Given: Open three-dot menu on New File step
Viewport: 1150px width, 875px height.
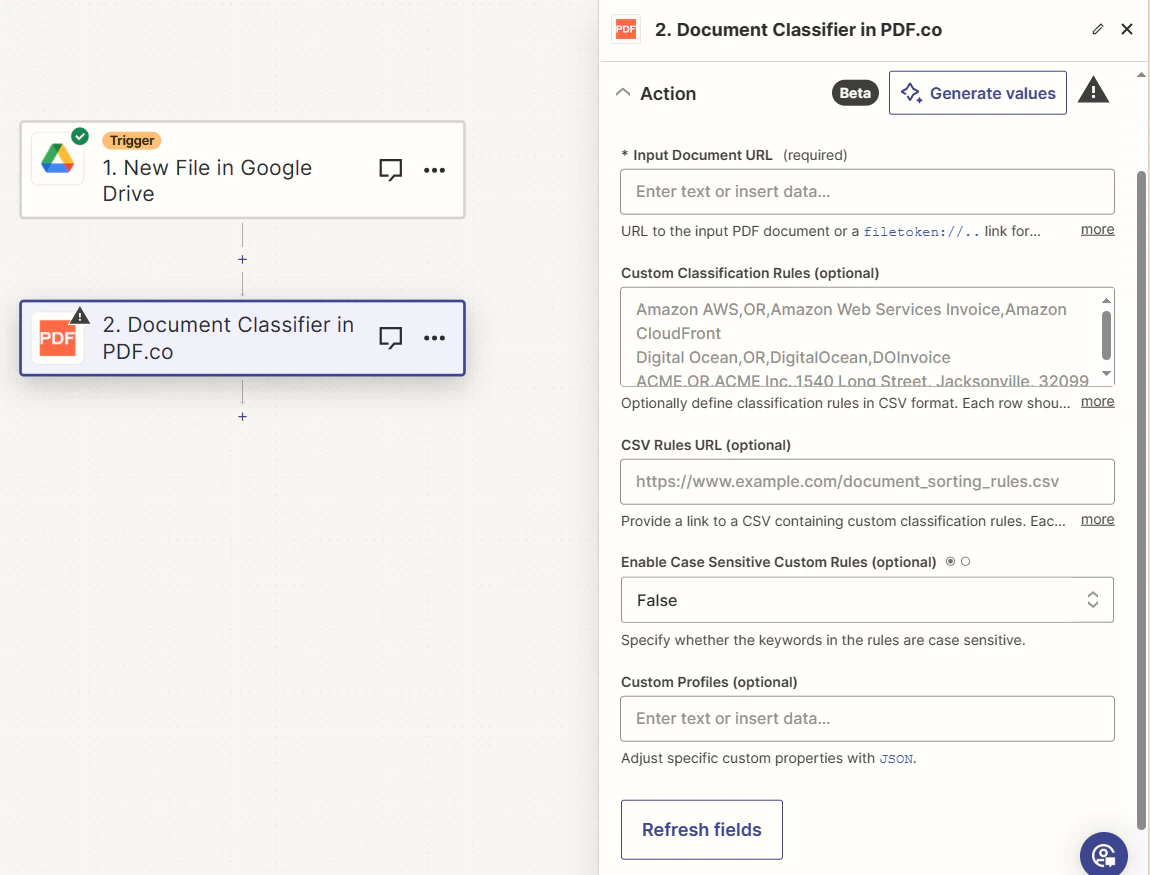Looking at the screenshot, I should (434, 170).
